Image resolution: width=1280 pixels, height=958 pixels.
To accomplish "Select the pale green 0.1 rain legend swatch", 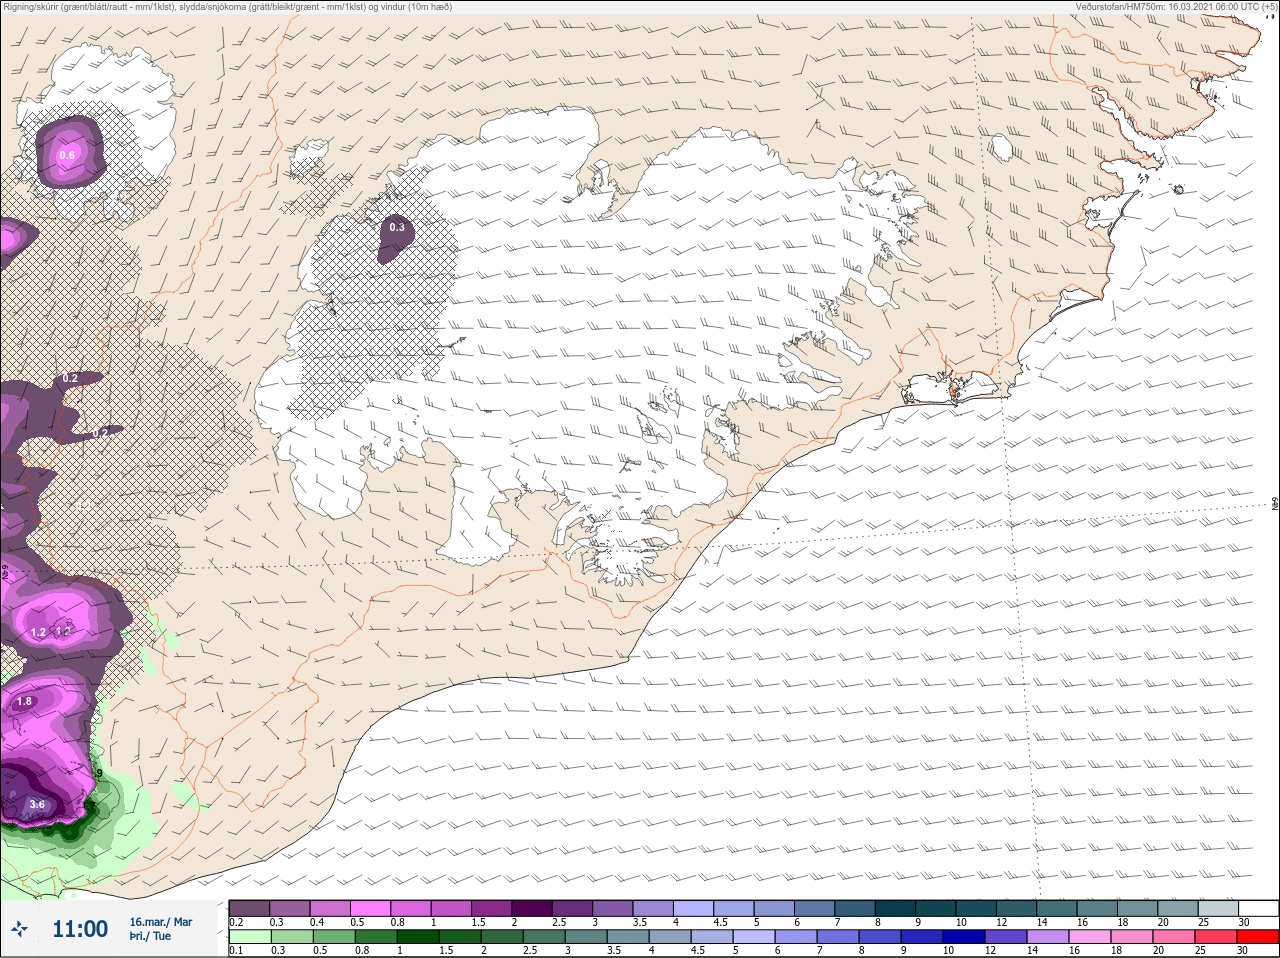I will click(x=249, y=937).
